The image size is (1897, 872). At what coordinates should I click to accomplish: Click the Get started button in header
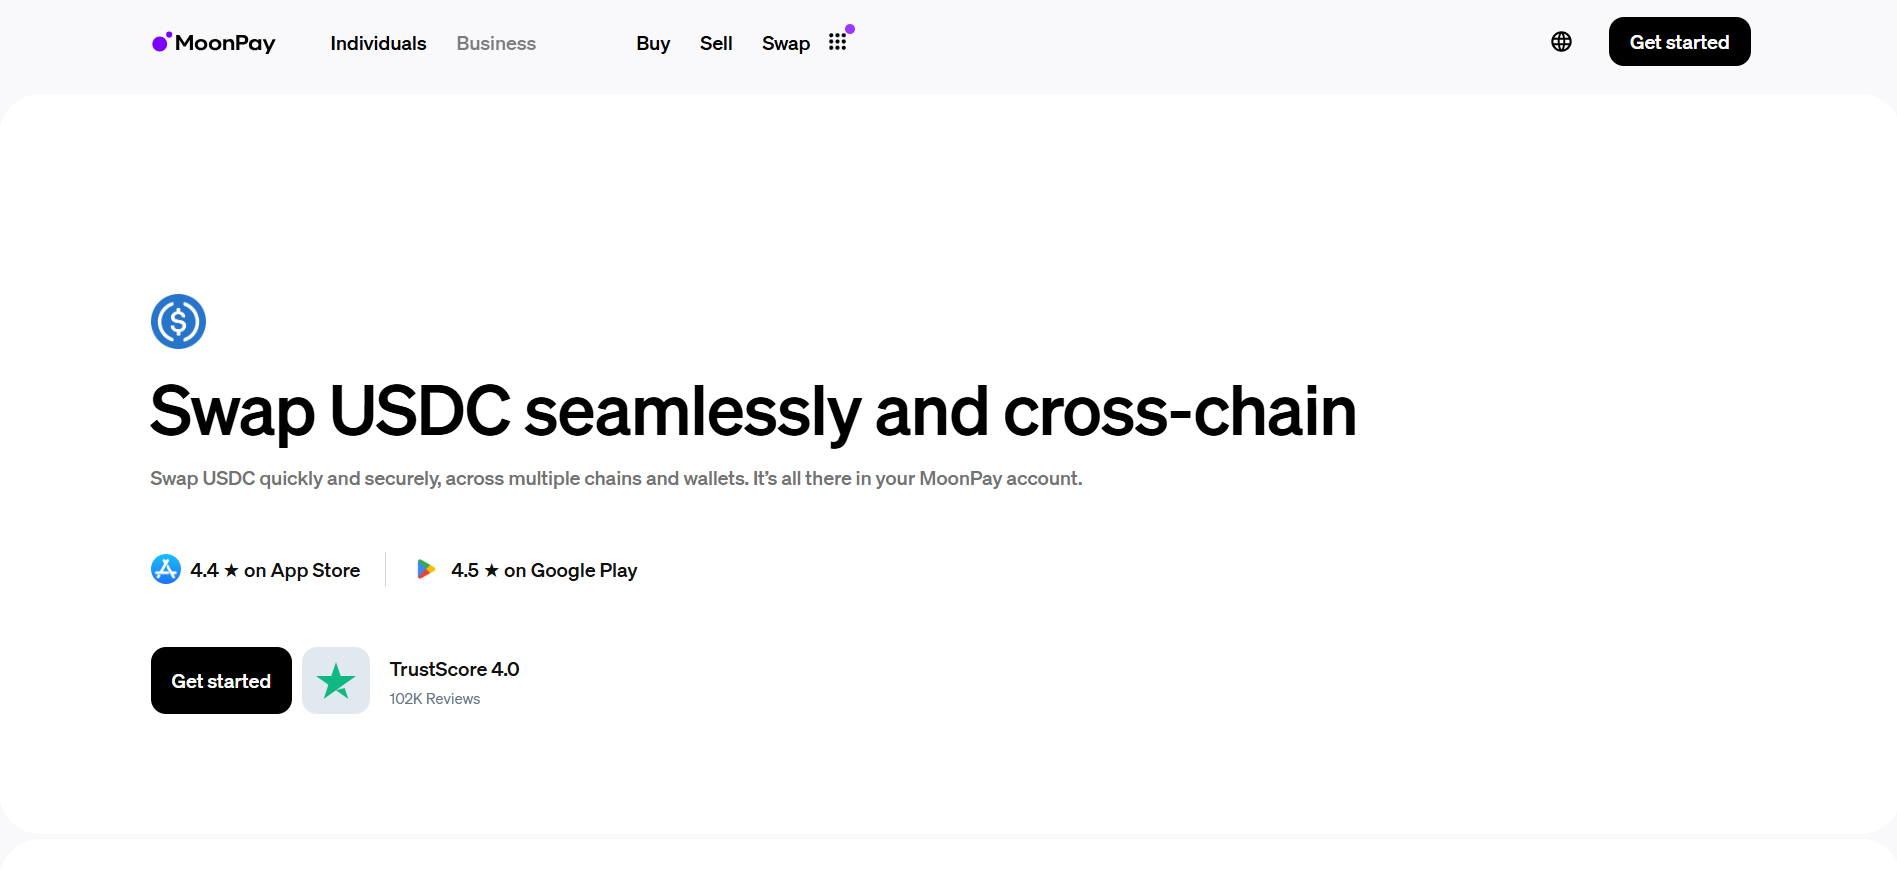[x=1679, y=41]
